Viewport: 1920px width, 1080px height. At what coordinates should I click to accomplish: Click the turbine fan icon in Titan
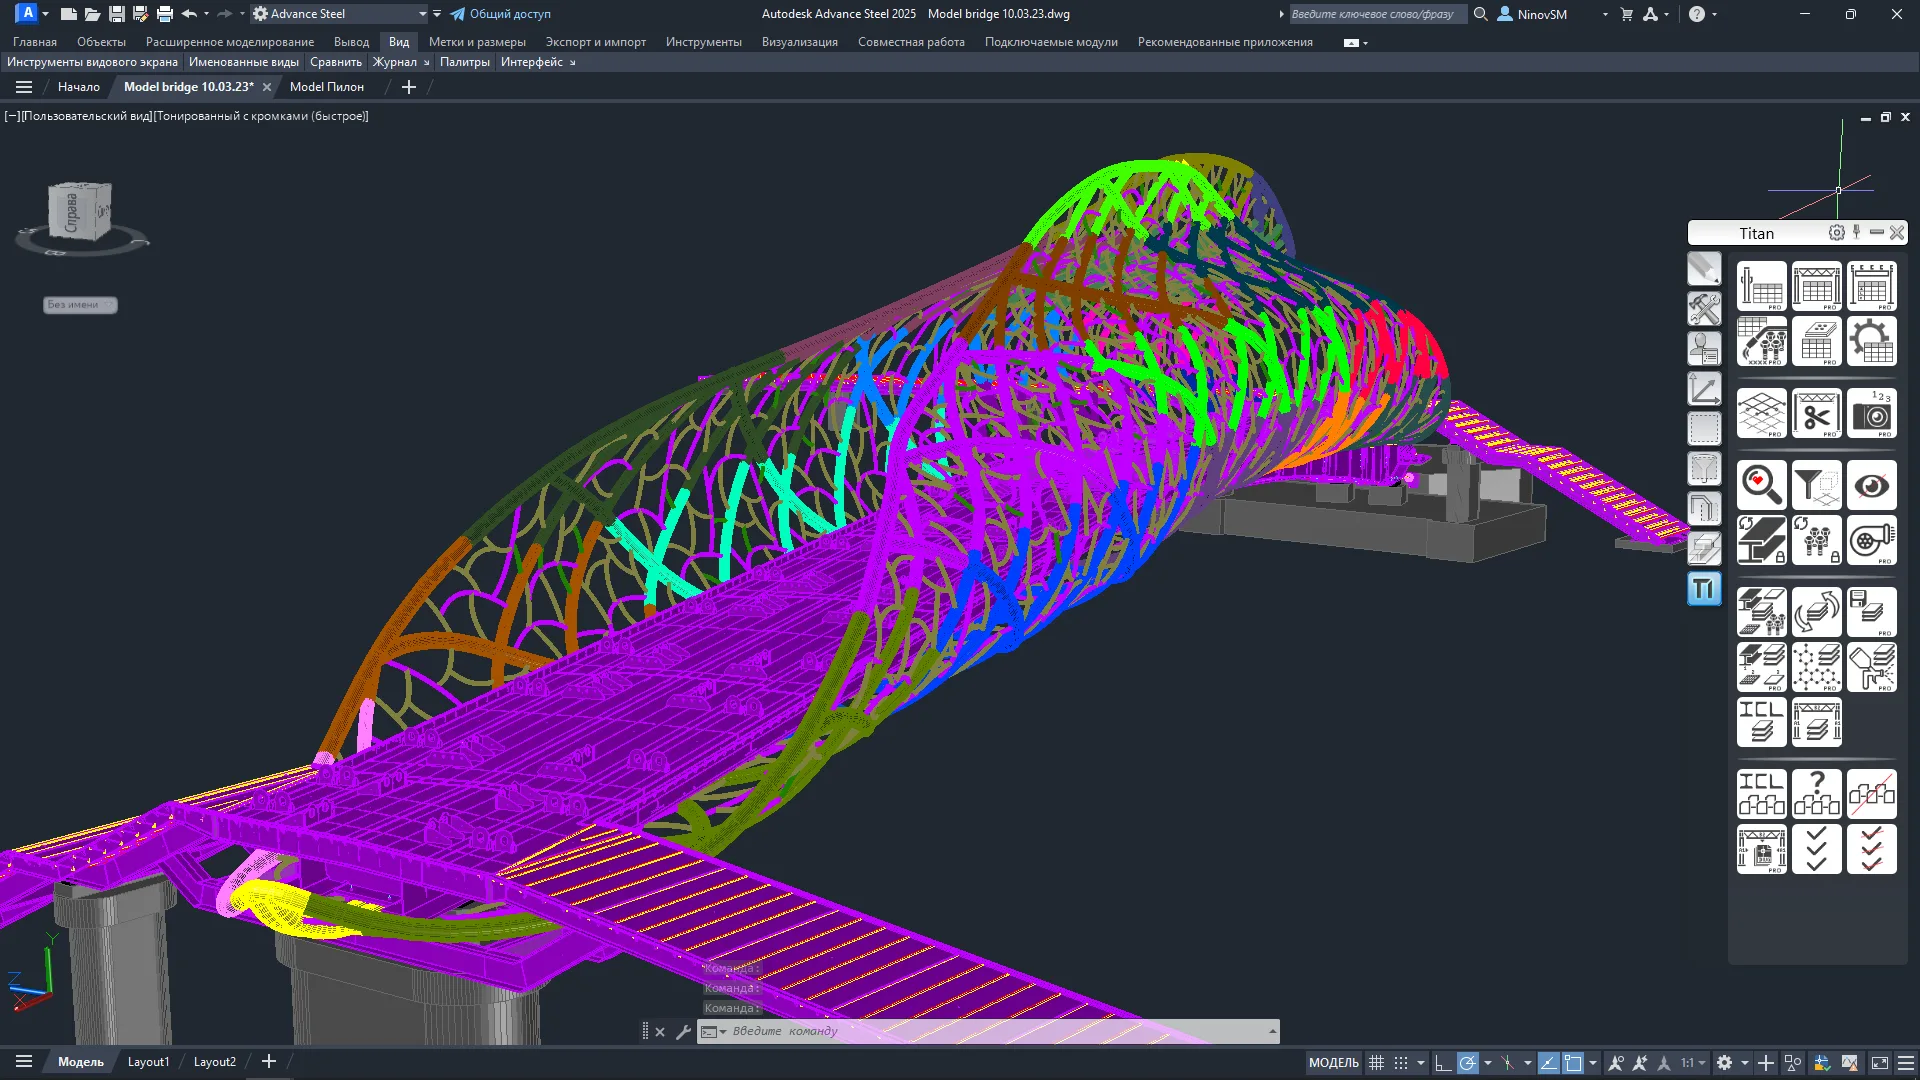[1871, 541]
